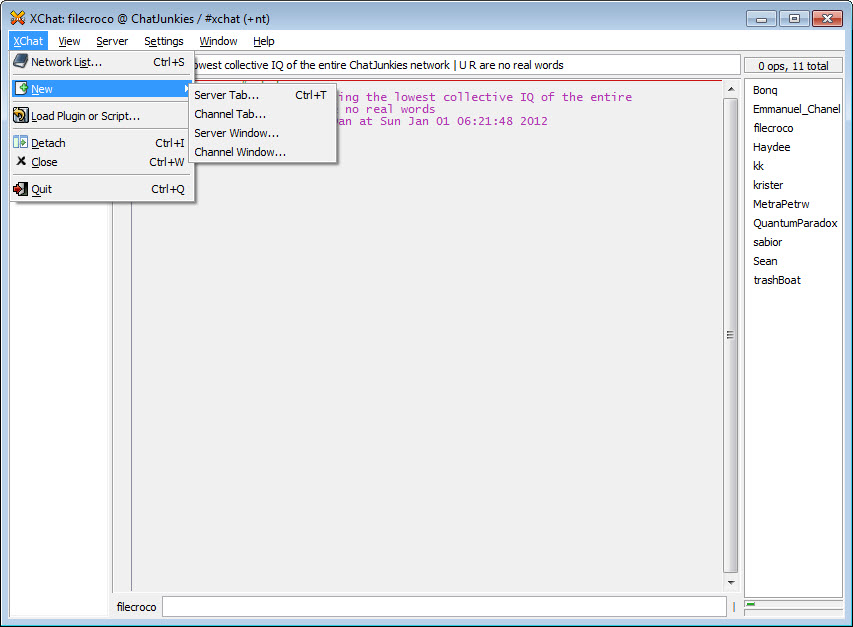The height and width of the screenshot is (627, 853).
Task: Choose Quit from the XChat menu
Action: 101,189
